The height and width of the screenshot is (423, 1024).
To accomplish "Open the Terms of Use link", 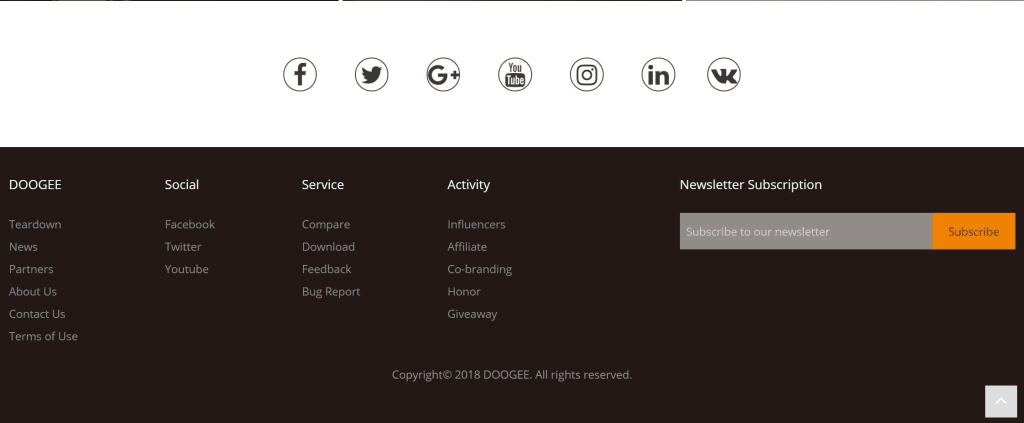I will pyautogui.click(x=43, y=336).
